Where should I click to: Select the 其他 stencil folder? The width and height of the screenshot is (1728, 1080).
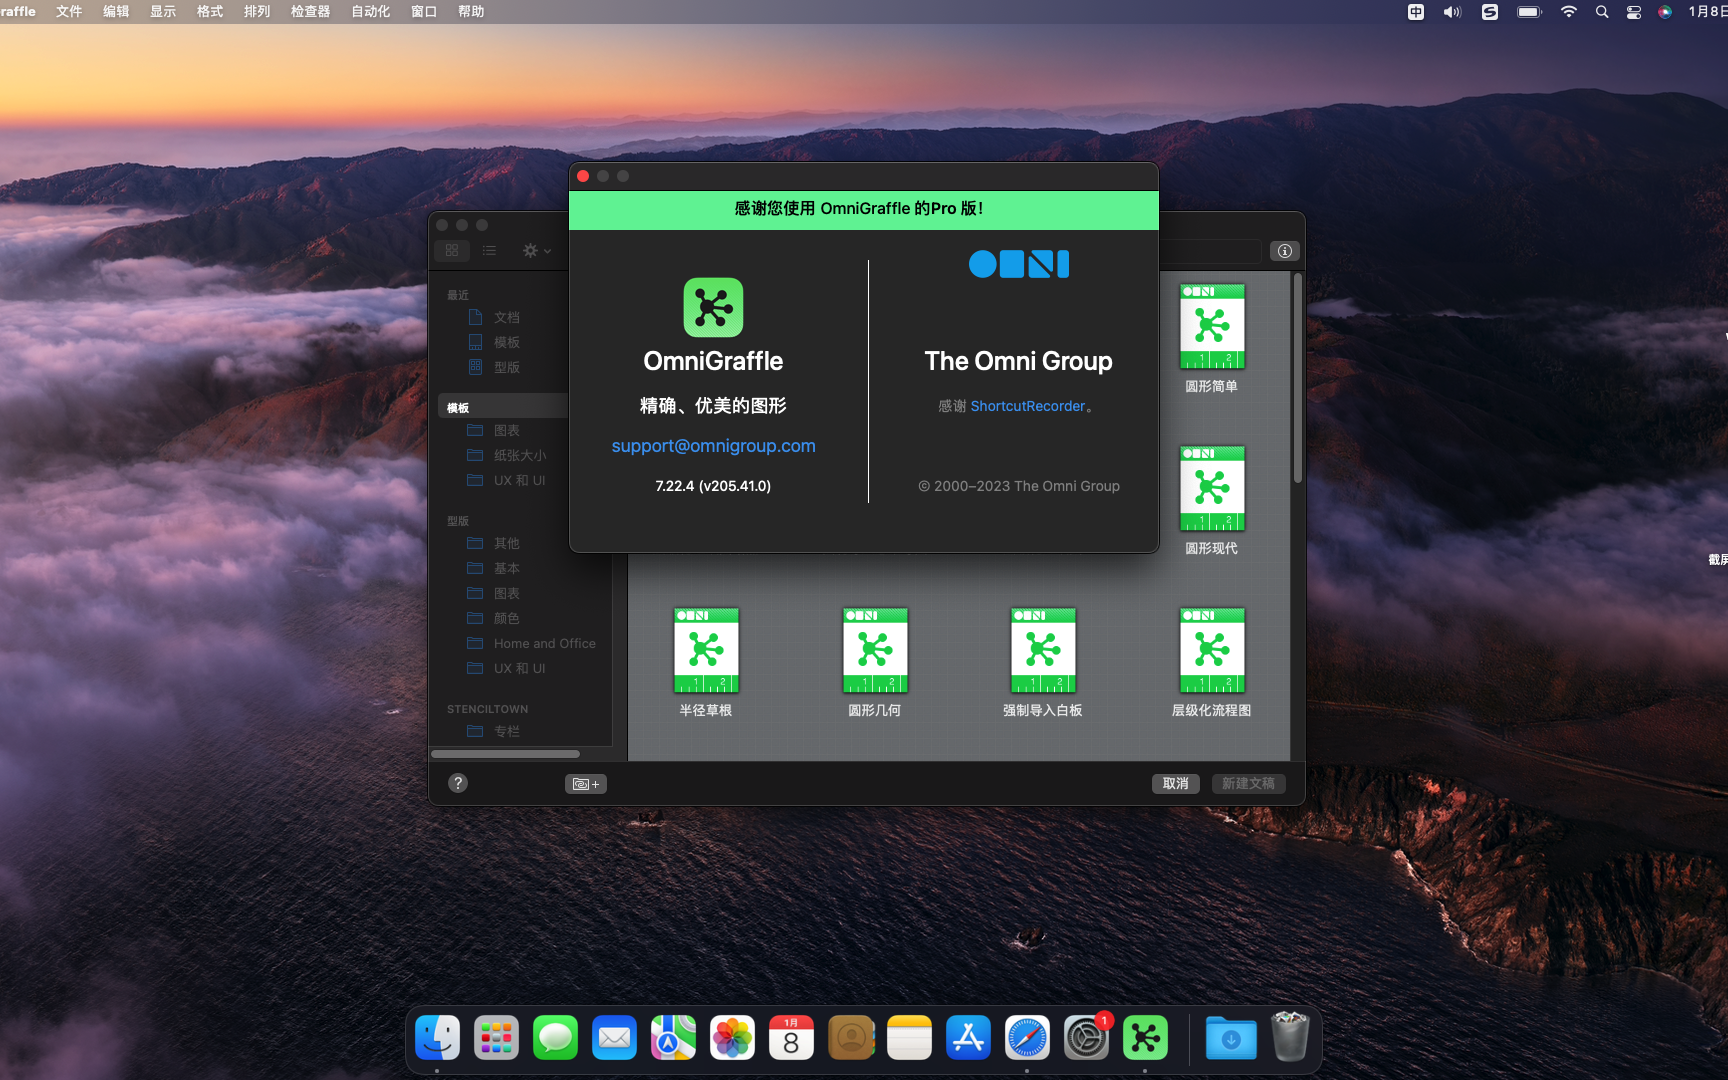click(x=507, y=543)
